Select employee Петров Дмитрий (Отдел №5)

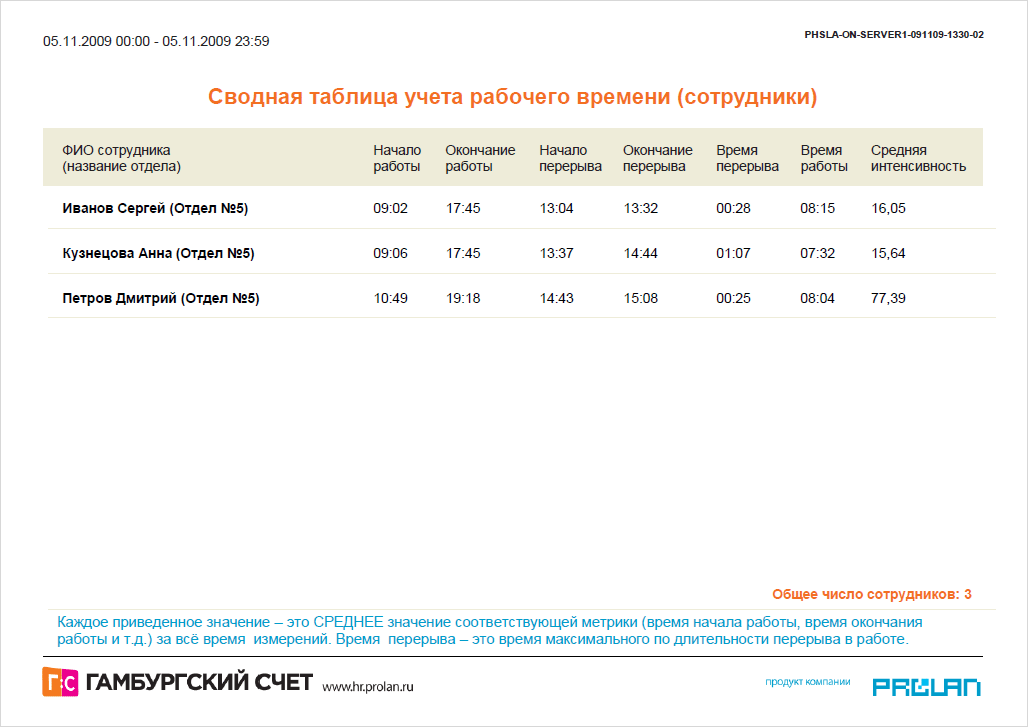click(x=161, y=298)
